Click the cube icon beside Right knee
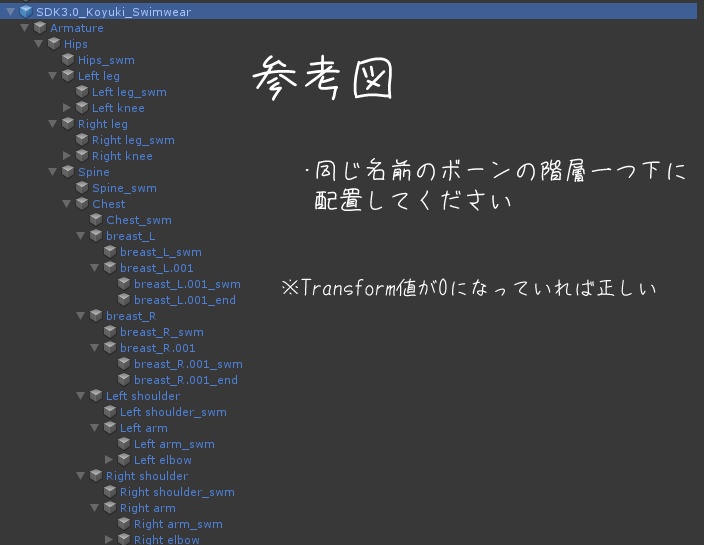704x545 pixels. [82, 156]
